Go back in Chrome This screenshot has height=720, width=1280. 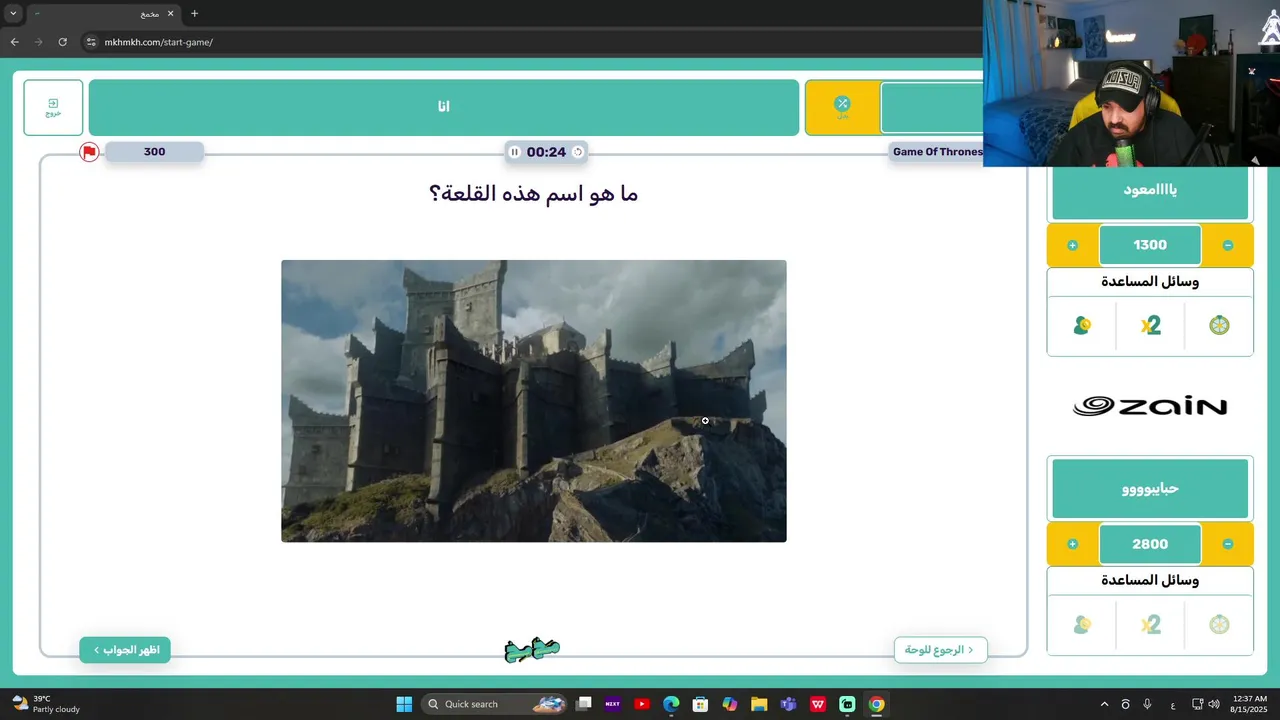[x=14, y=42]
